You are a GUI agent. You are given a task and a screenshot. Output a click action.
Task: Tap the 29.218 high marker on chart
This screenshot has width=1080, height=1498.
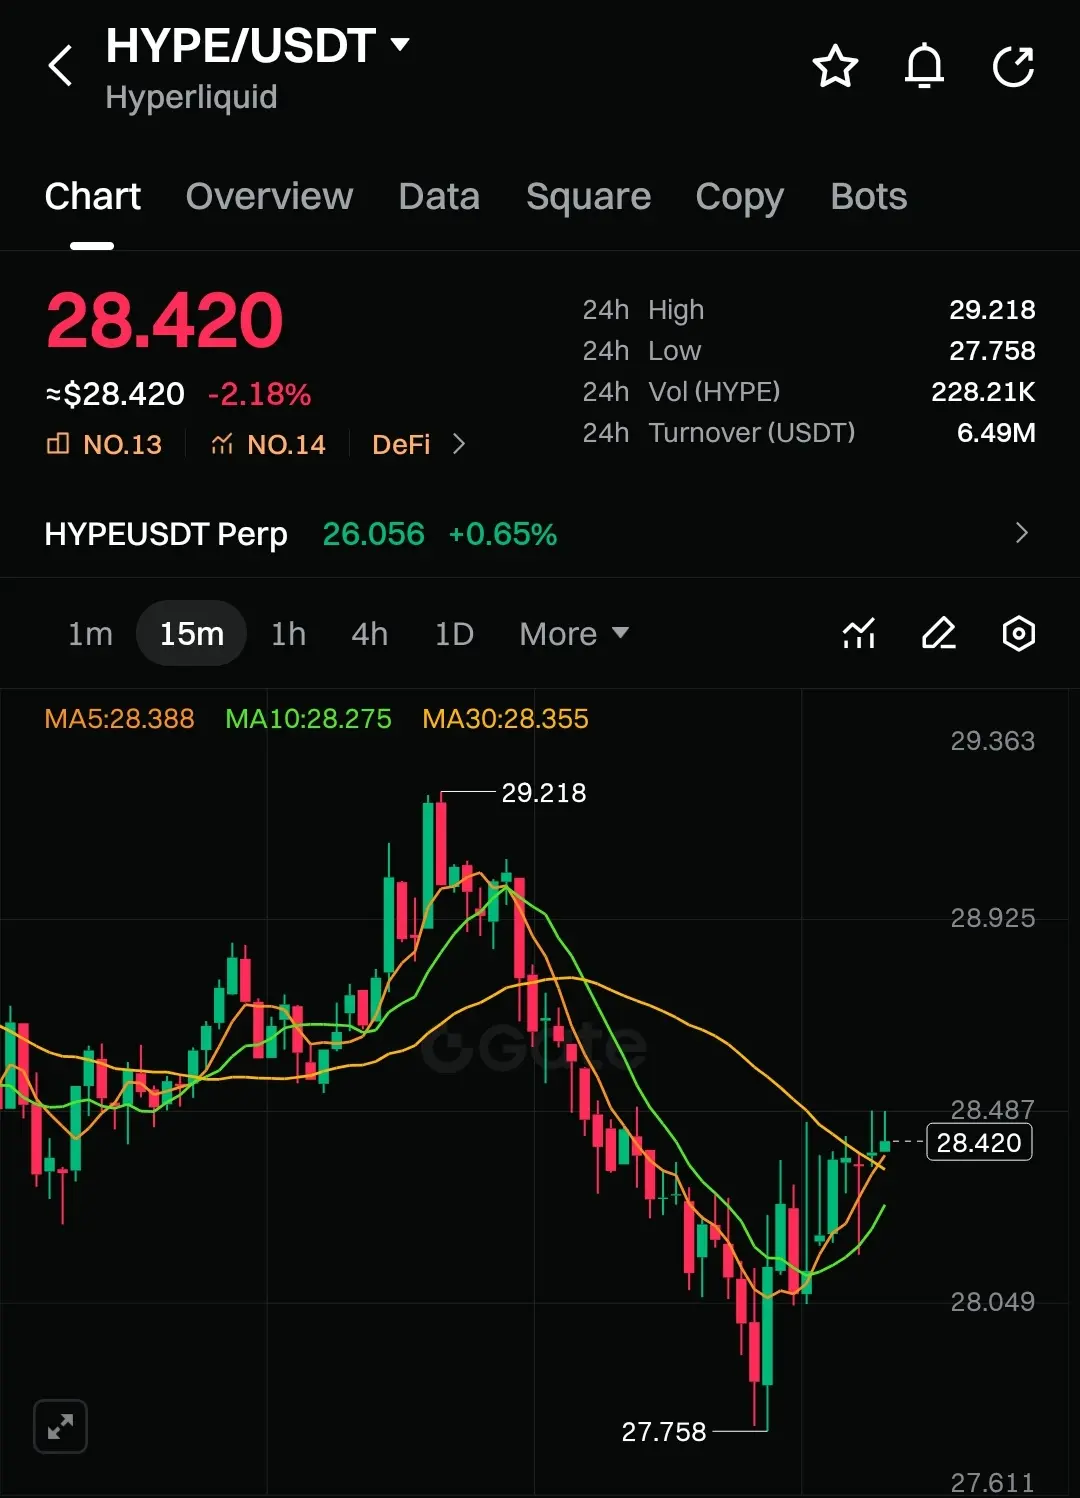coord(543,793)
